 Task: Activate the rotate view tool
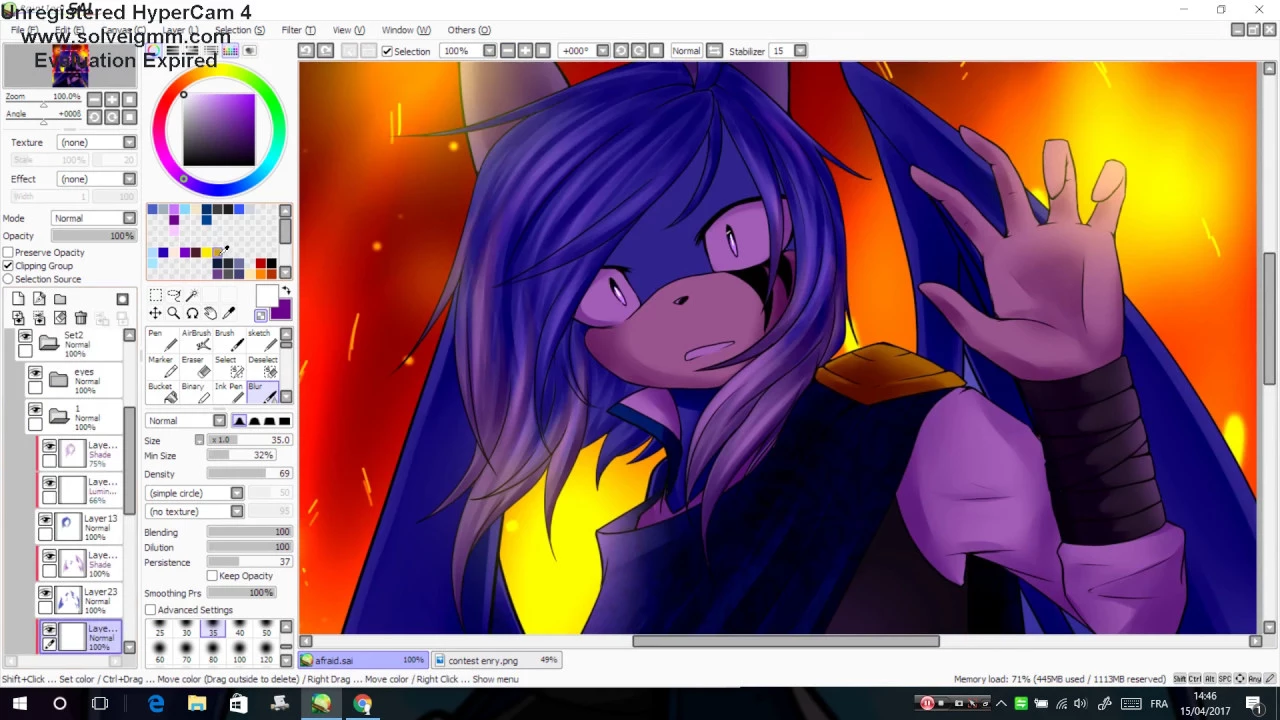(x=192, y=314)
